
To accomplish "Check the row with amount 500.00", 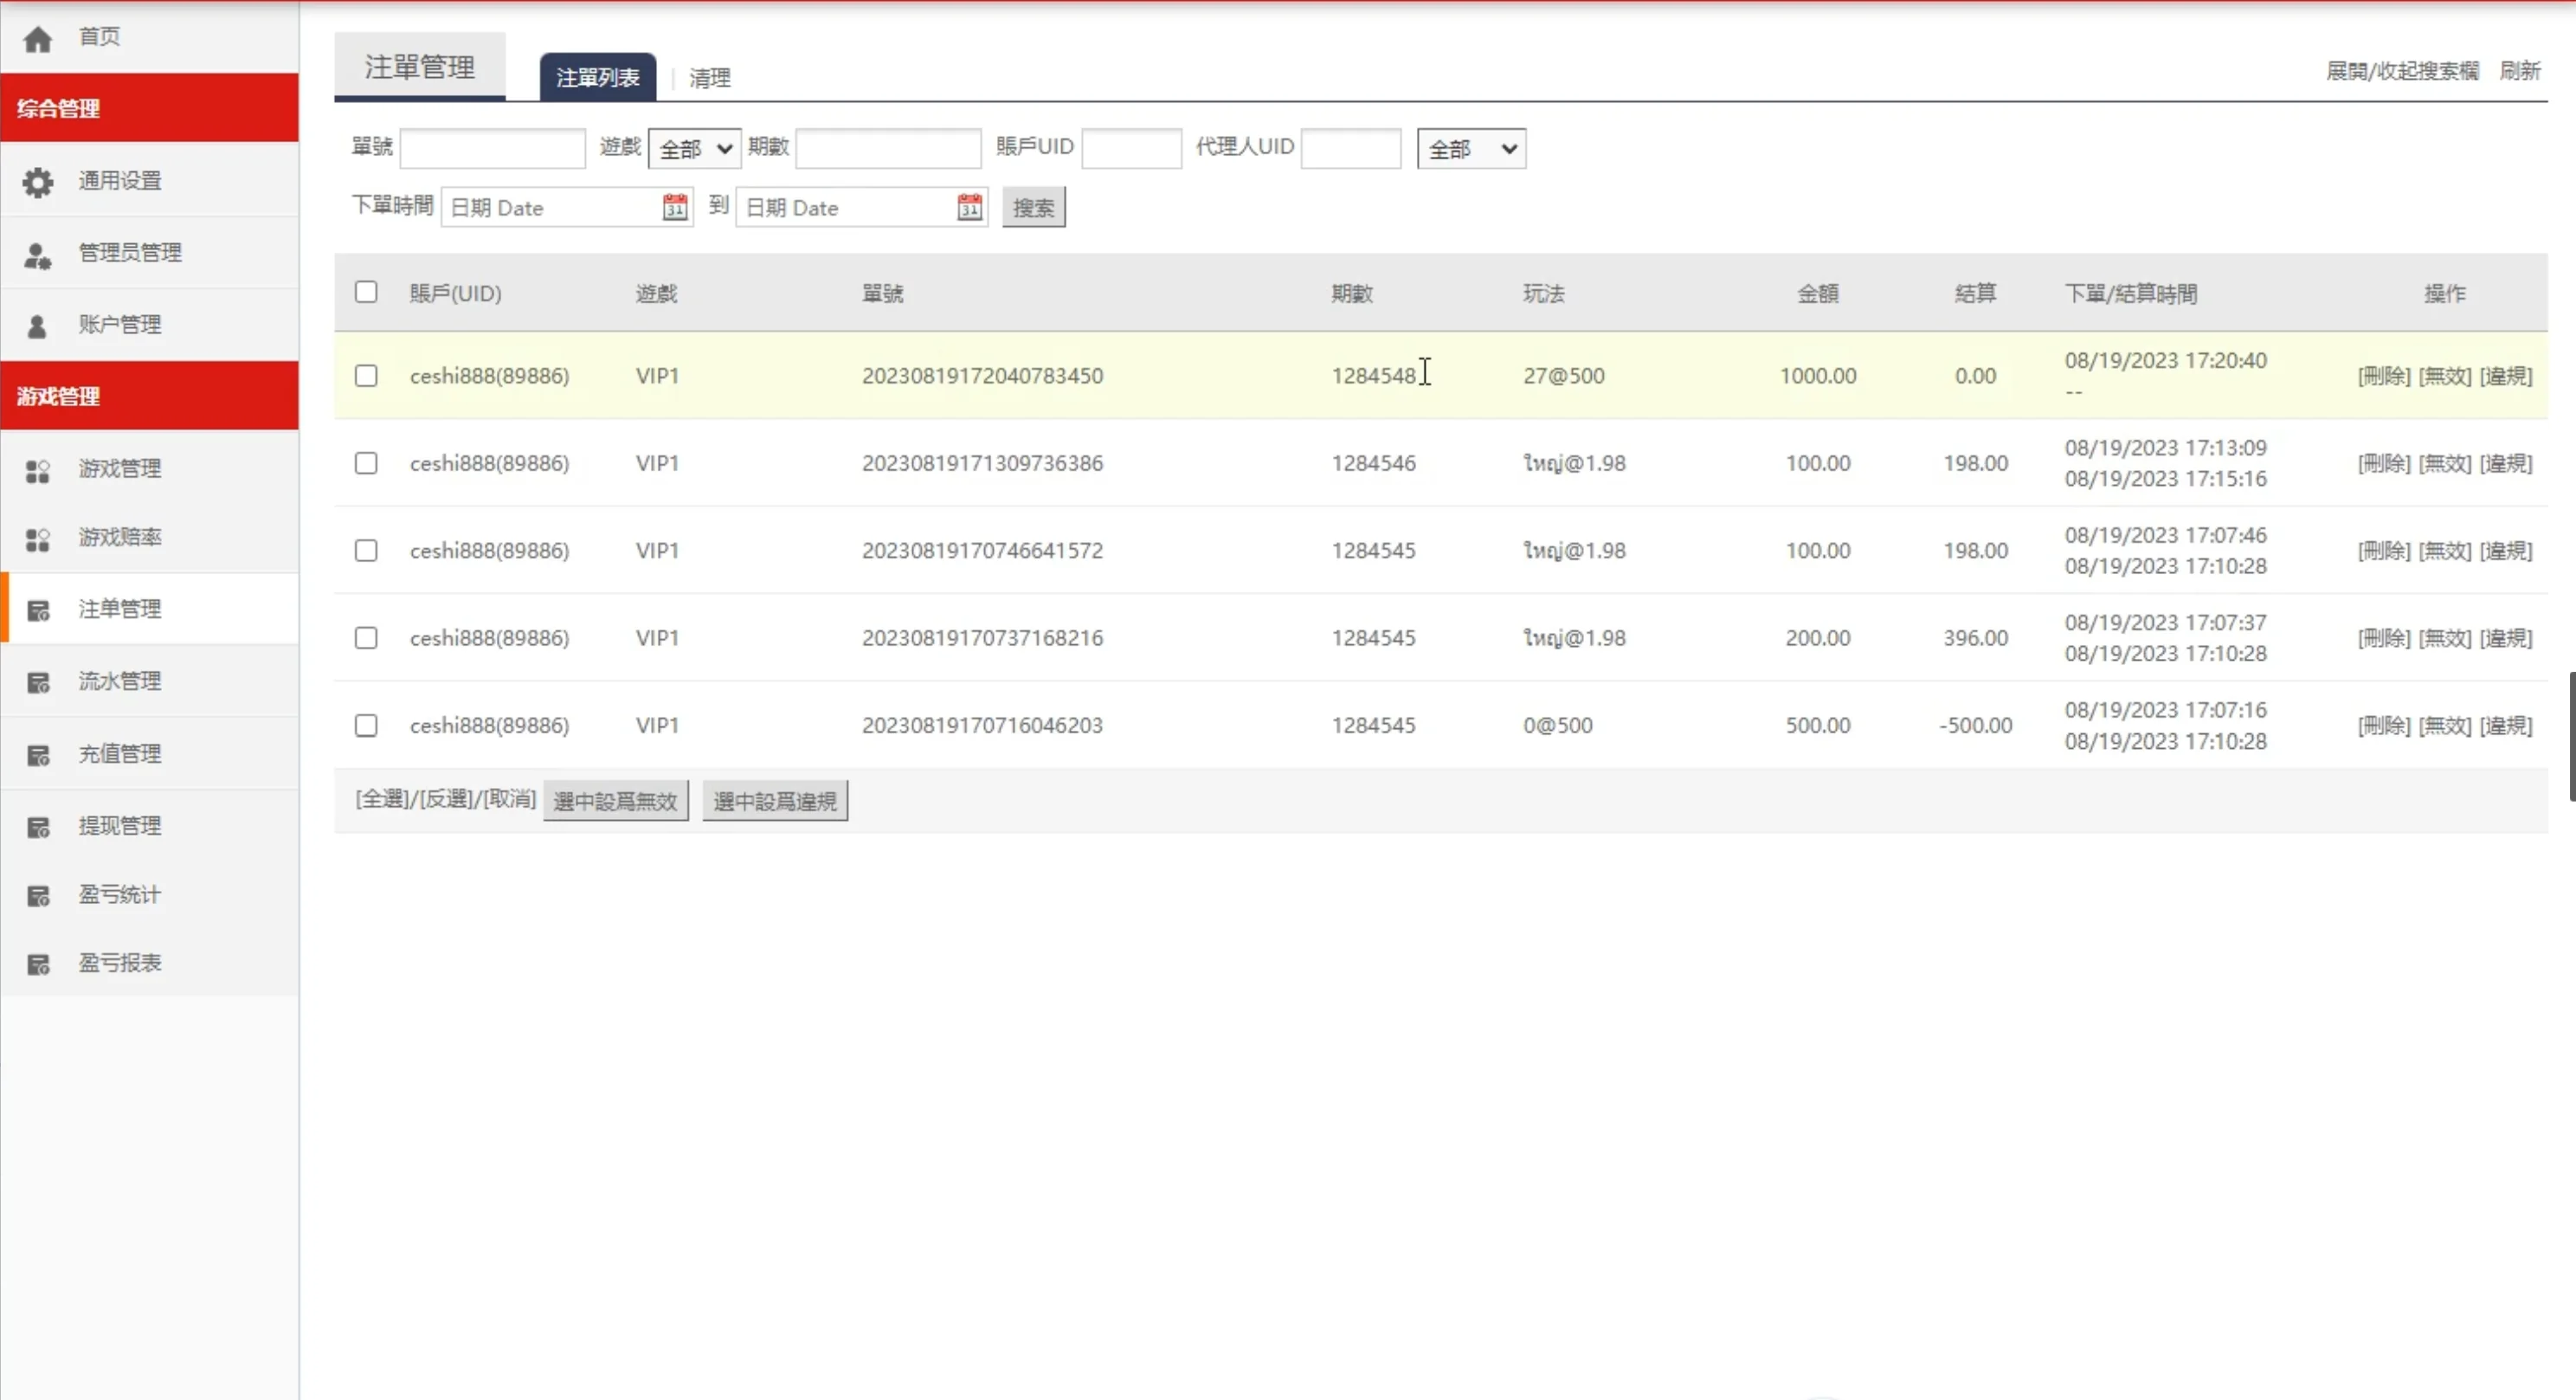I will 366,725.
